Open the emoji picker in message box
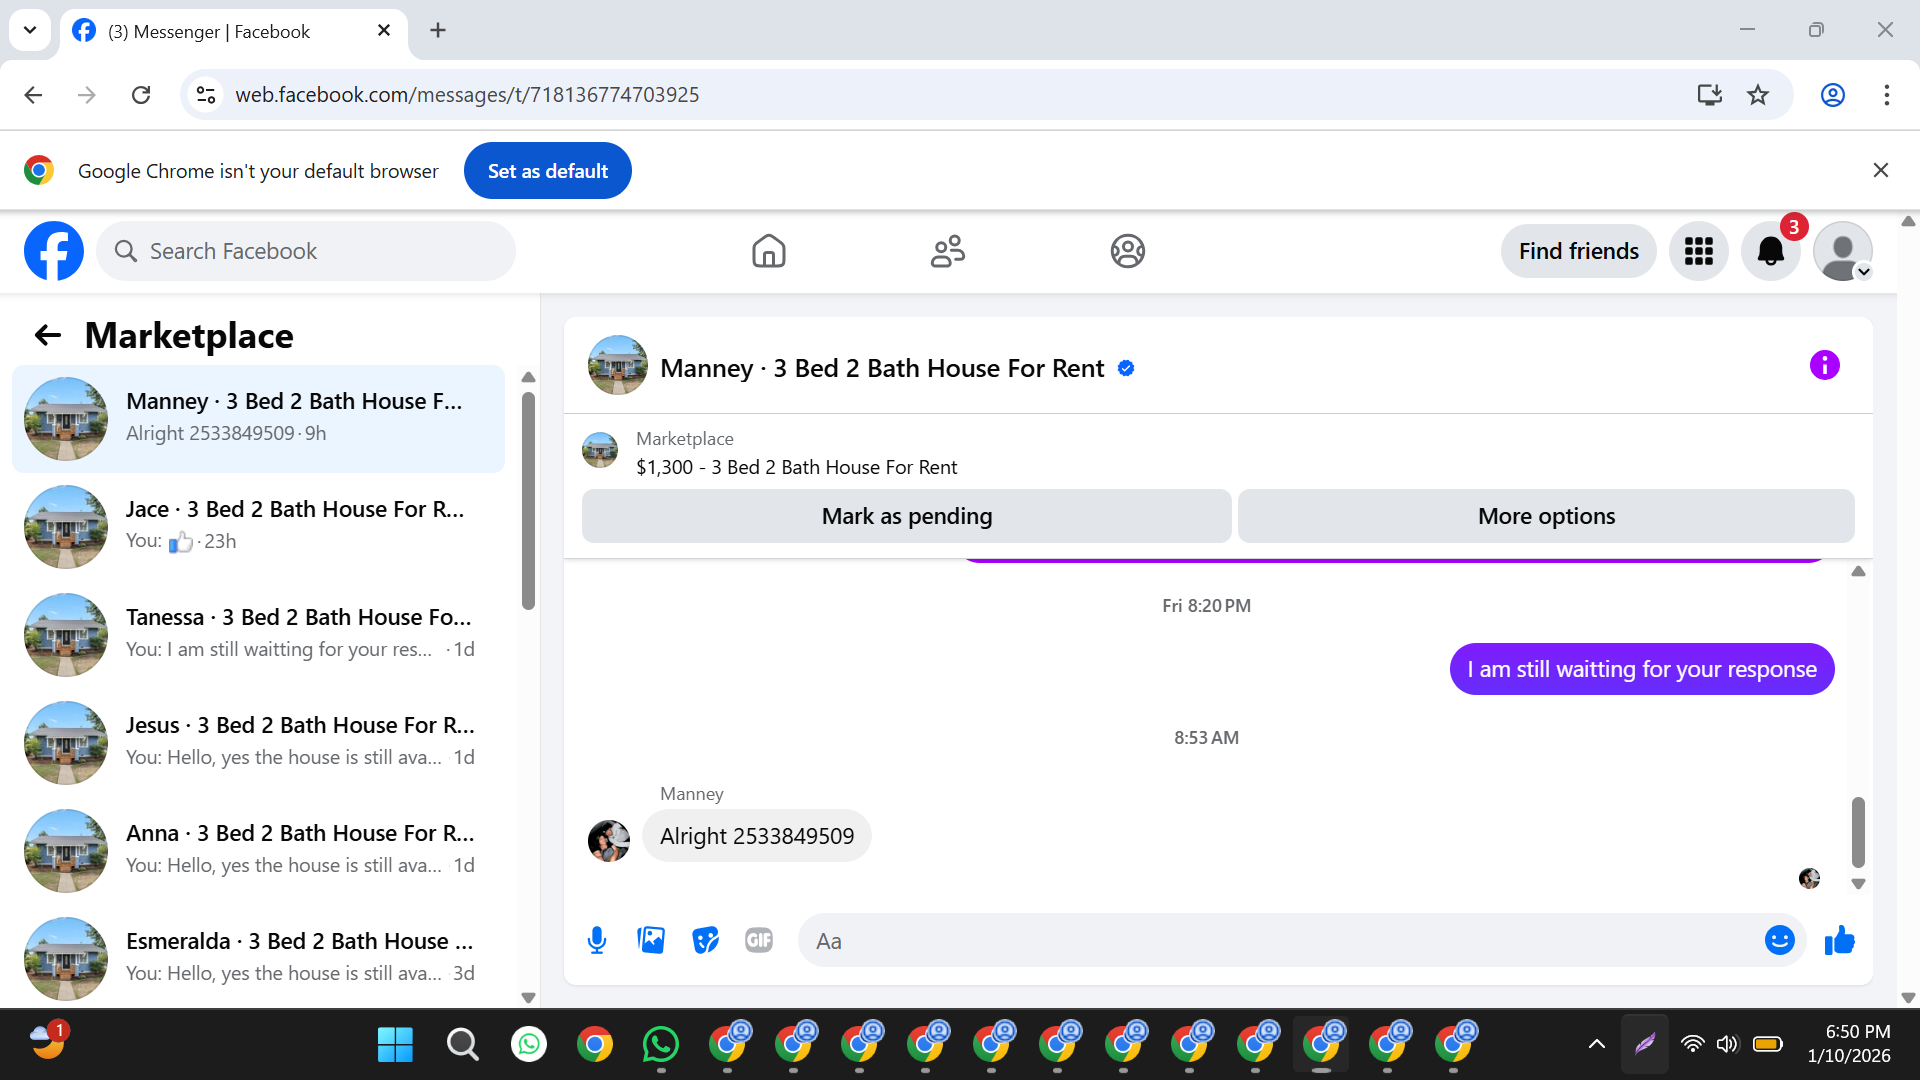 1779,940
